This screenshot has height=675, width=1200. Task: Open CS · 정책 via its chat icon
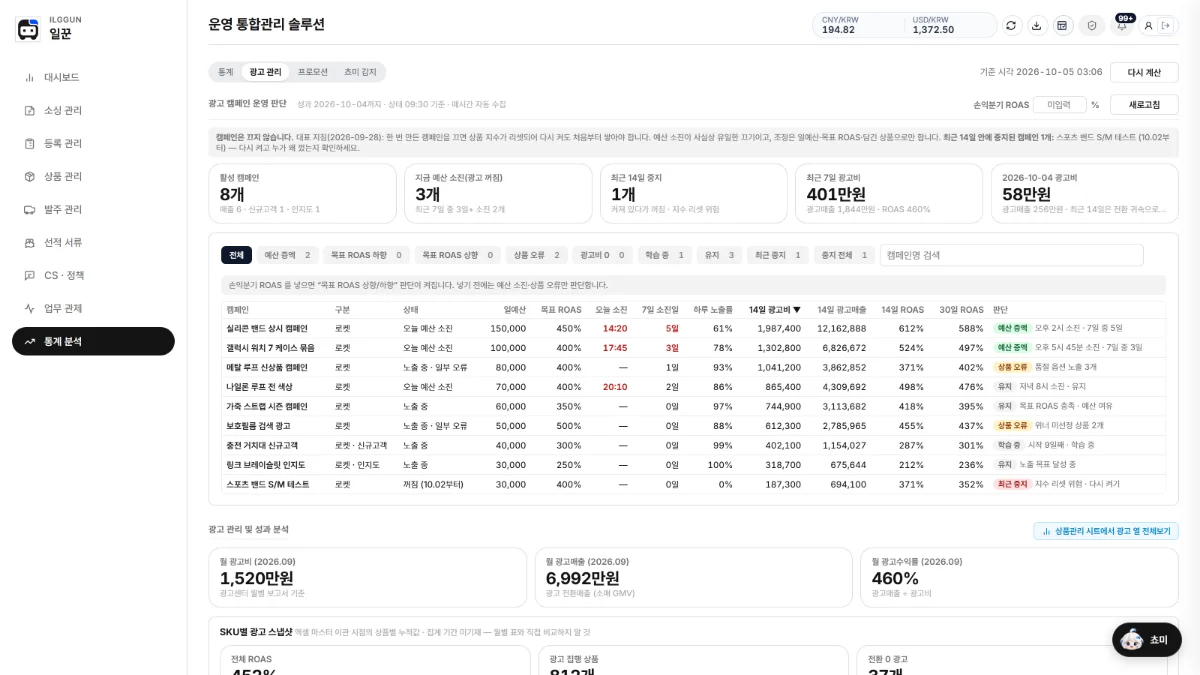pos(29,275)
